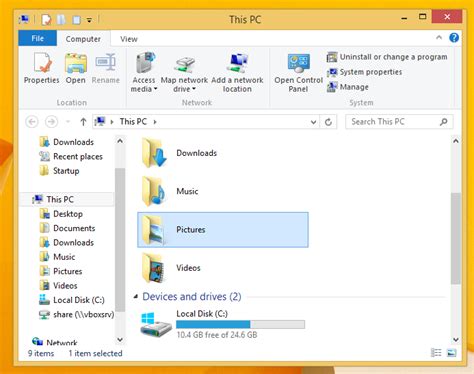Select Desktop in navigation pane
Viewport: 474px width, 374px height.
[x=61, y=214]
